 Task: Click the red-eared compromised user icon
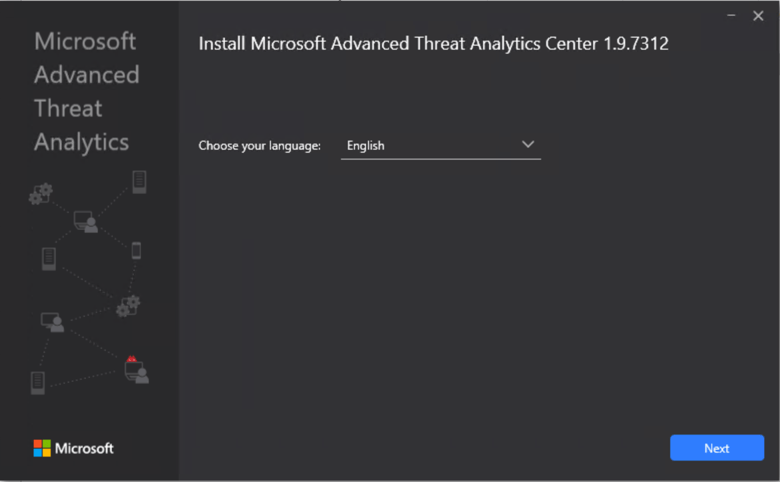point(136,369)
